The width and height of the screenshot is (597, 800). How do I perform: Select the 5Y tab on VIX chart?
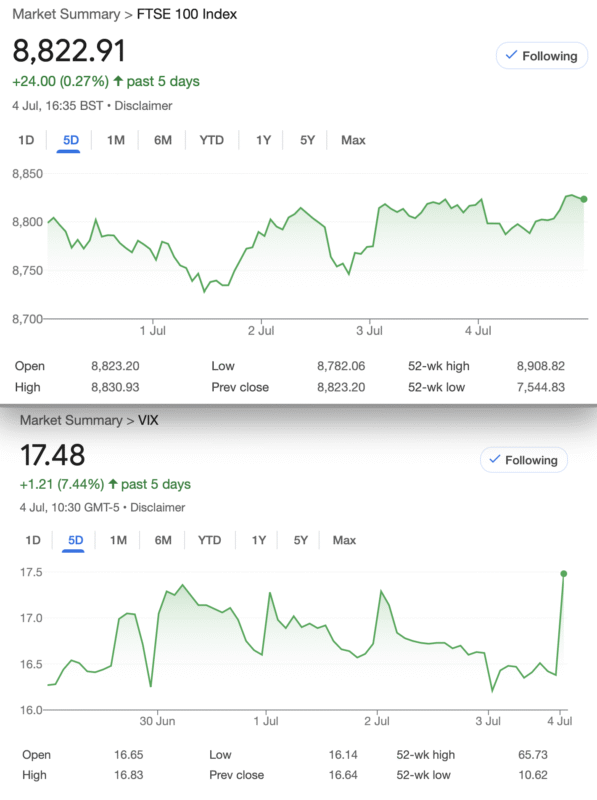click(301, 540)
